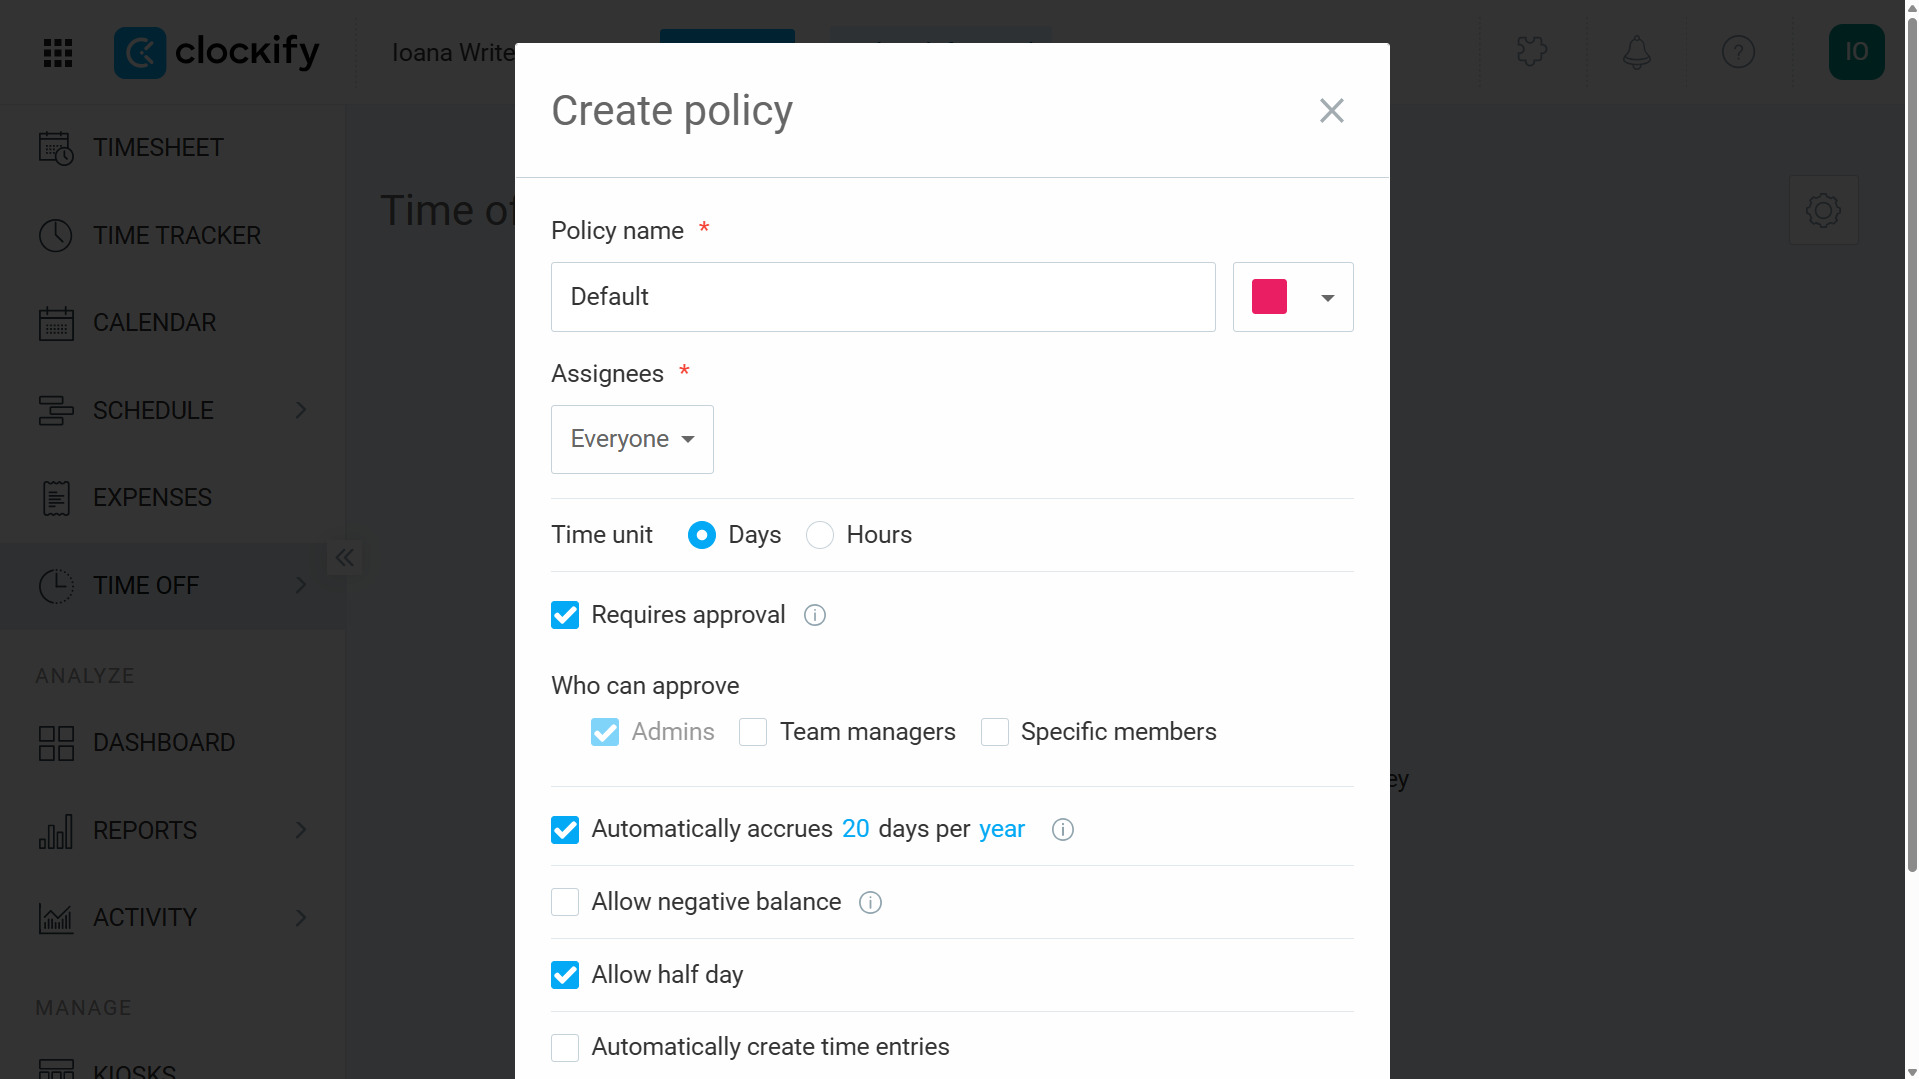
Task: Open the pink policy color picker
Action: 1292,297
